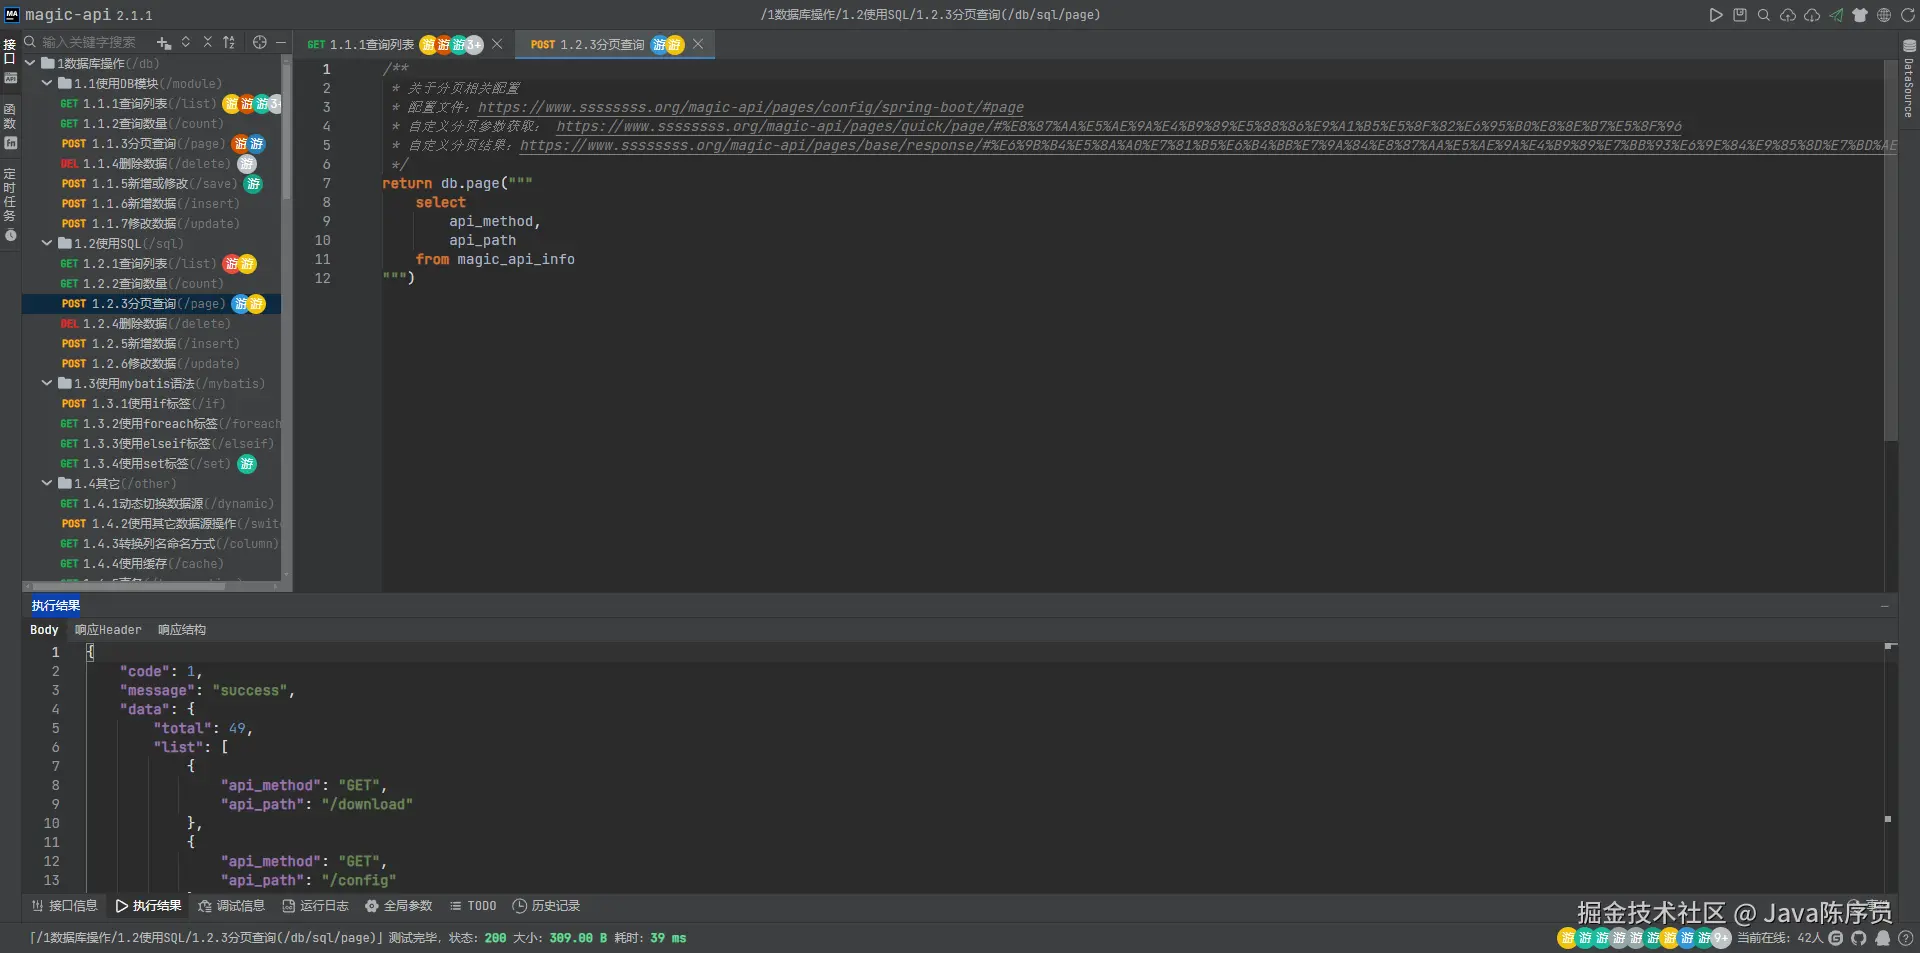Create a new group with the plus-folder icon

[x=164, y=43]
